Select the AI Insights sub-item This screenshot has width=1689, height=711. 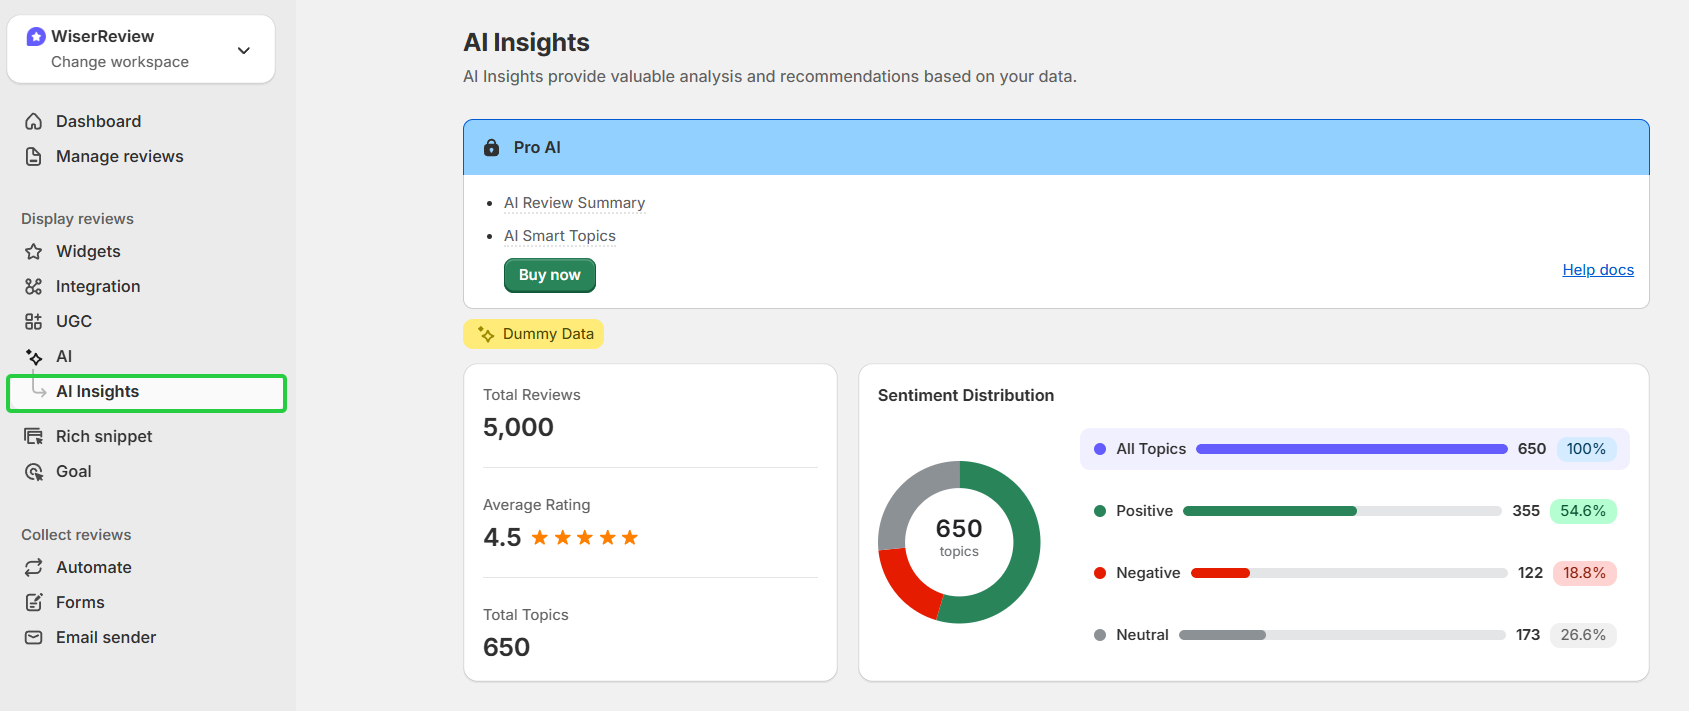click(x=146, y=392)
